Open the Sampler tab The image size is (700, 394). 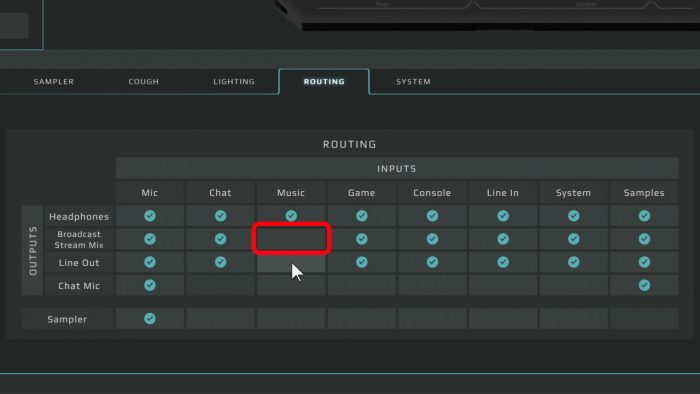pyautogui.click(x=54, y=82)
